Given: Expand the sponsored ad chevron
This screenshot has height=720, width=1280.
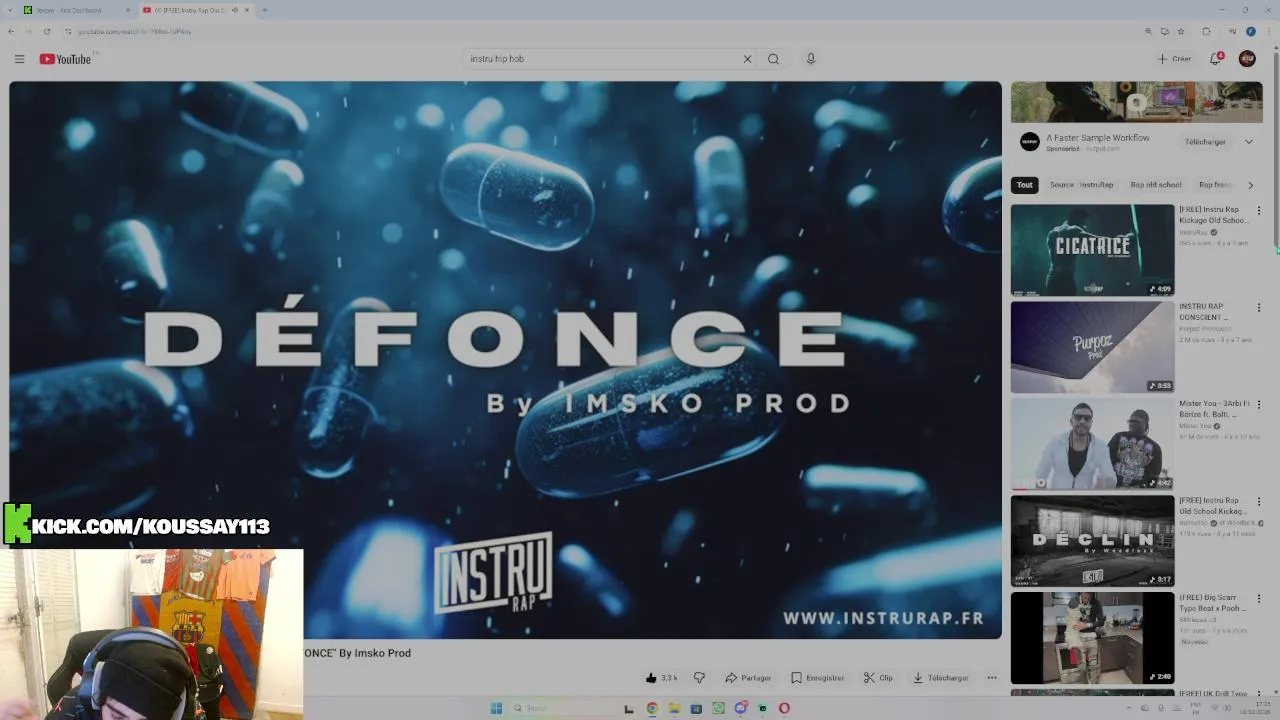Looking at the screenshot, I should (x=1248, y=142).
